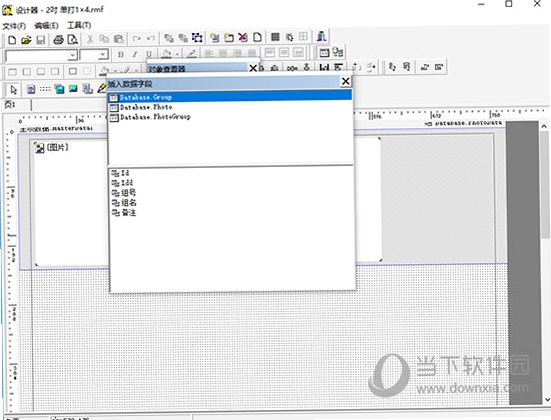Click the red delete page icon
The image size is (551, 420).
click(243, 37)
